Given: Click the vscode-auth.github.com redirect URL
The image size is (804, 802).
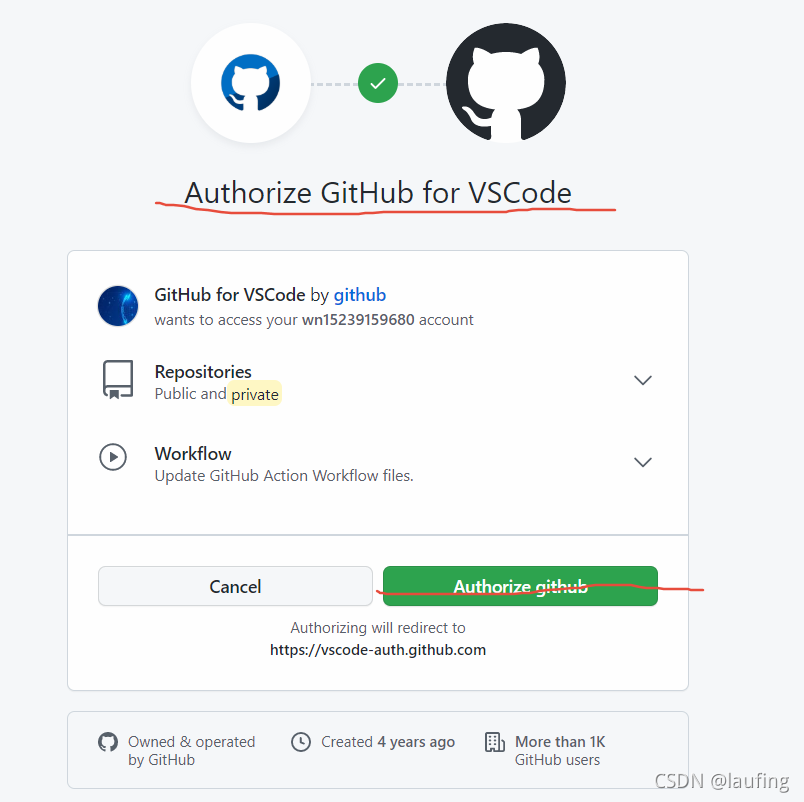Looking at the screenshot, I should click(x=378, y=650).
